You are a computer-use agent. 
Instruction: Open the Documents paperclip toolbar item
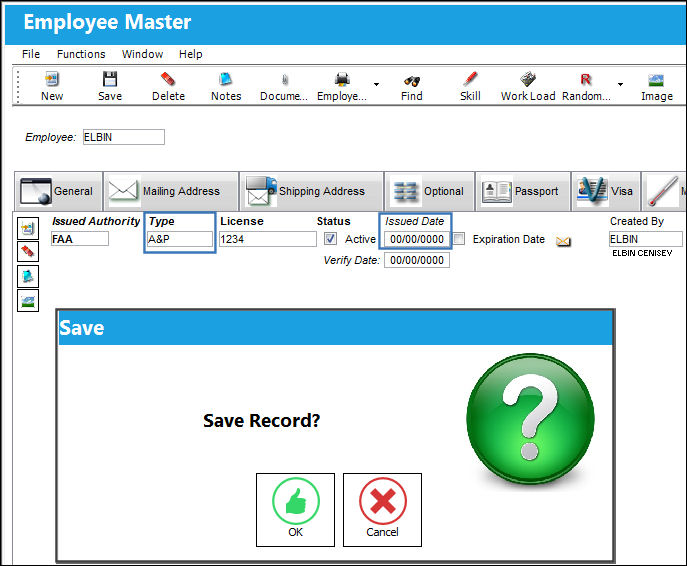pos(284,86)
